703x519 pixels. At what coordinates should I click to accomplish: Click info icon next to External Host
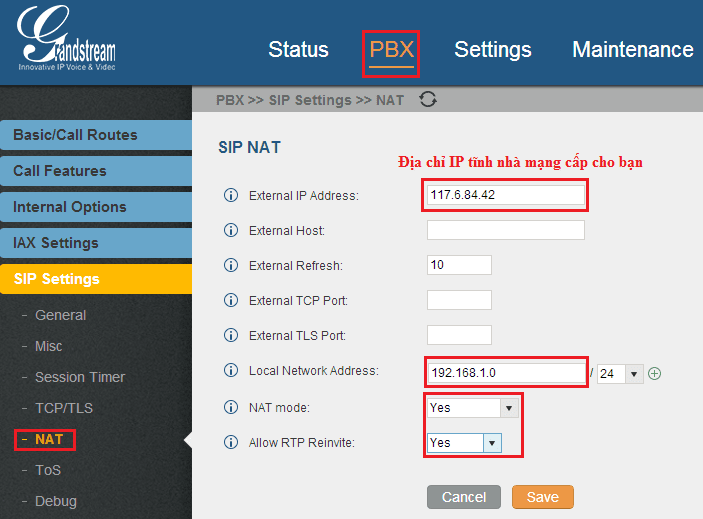[231, 230]
